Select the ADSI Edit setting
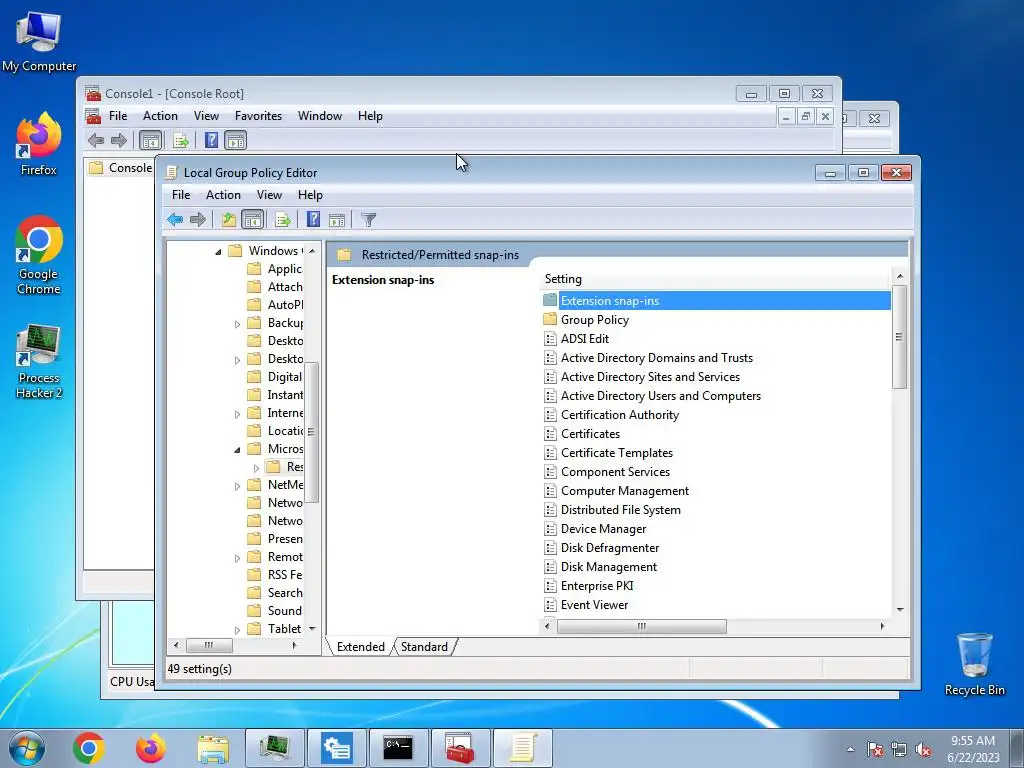1024x768 pixels. [x=584, y=339]
